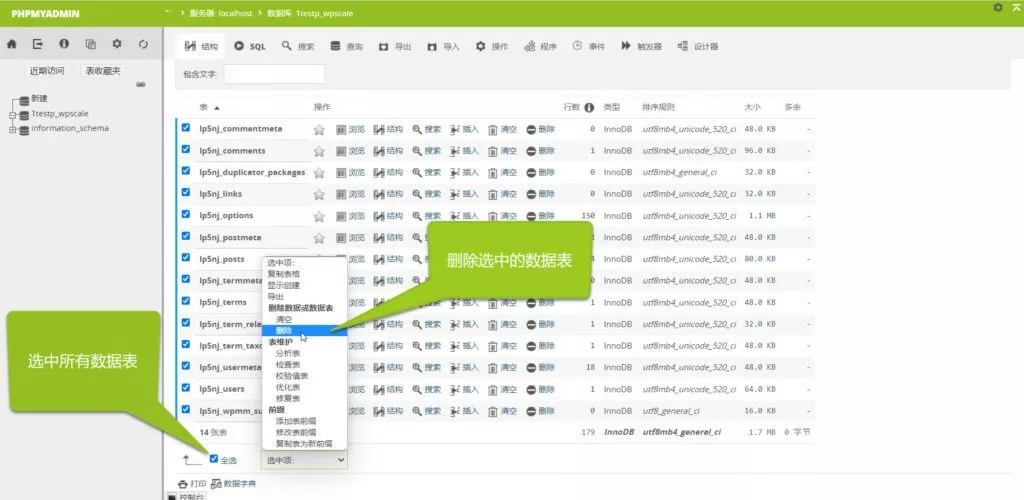
Task: Click the 包含文字 filter input field
Action: pyautogui.click(x=274, y=74)
